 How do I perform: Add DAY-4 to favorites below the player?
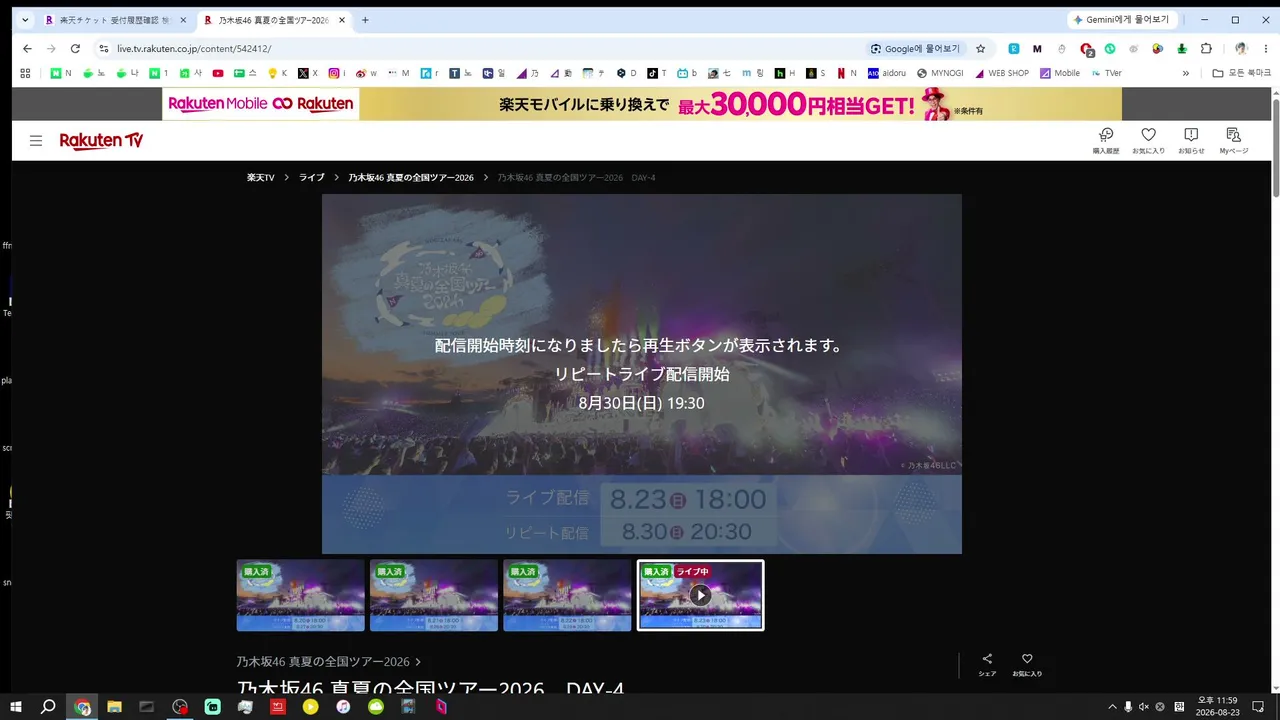(x=1027, y=665)
